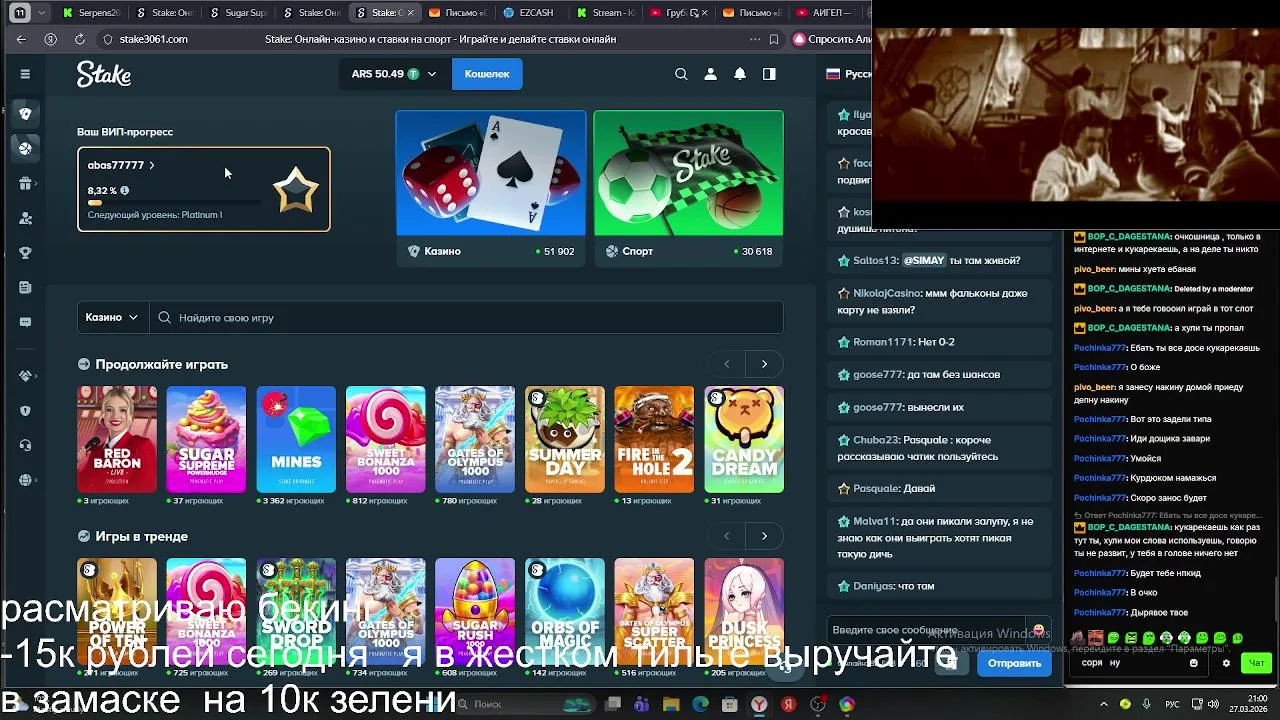Open the Спорт banner card
Viewport: 1280px width, 720px height.
point(688,187)
